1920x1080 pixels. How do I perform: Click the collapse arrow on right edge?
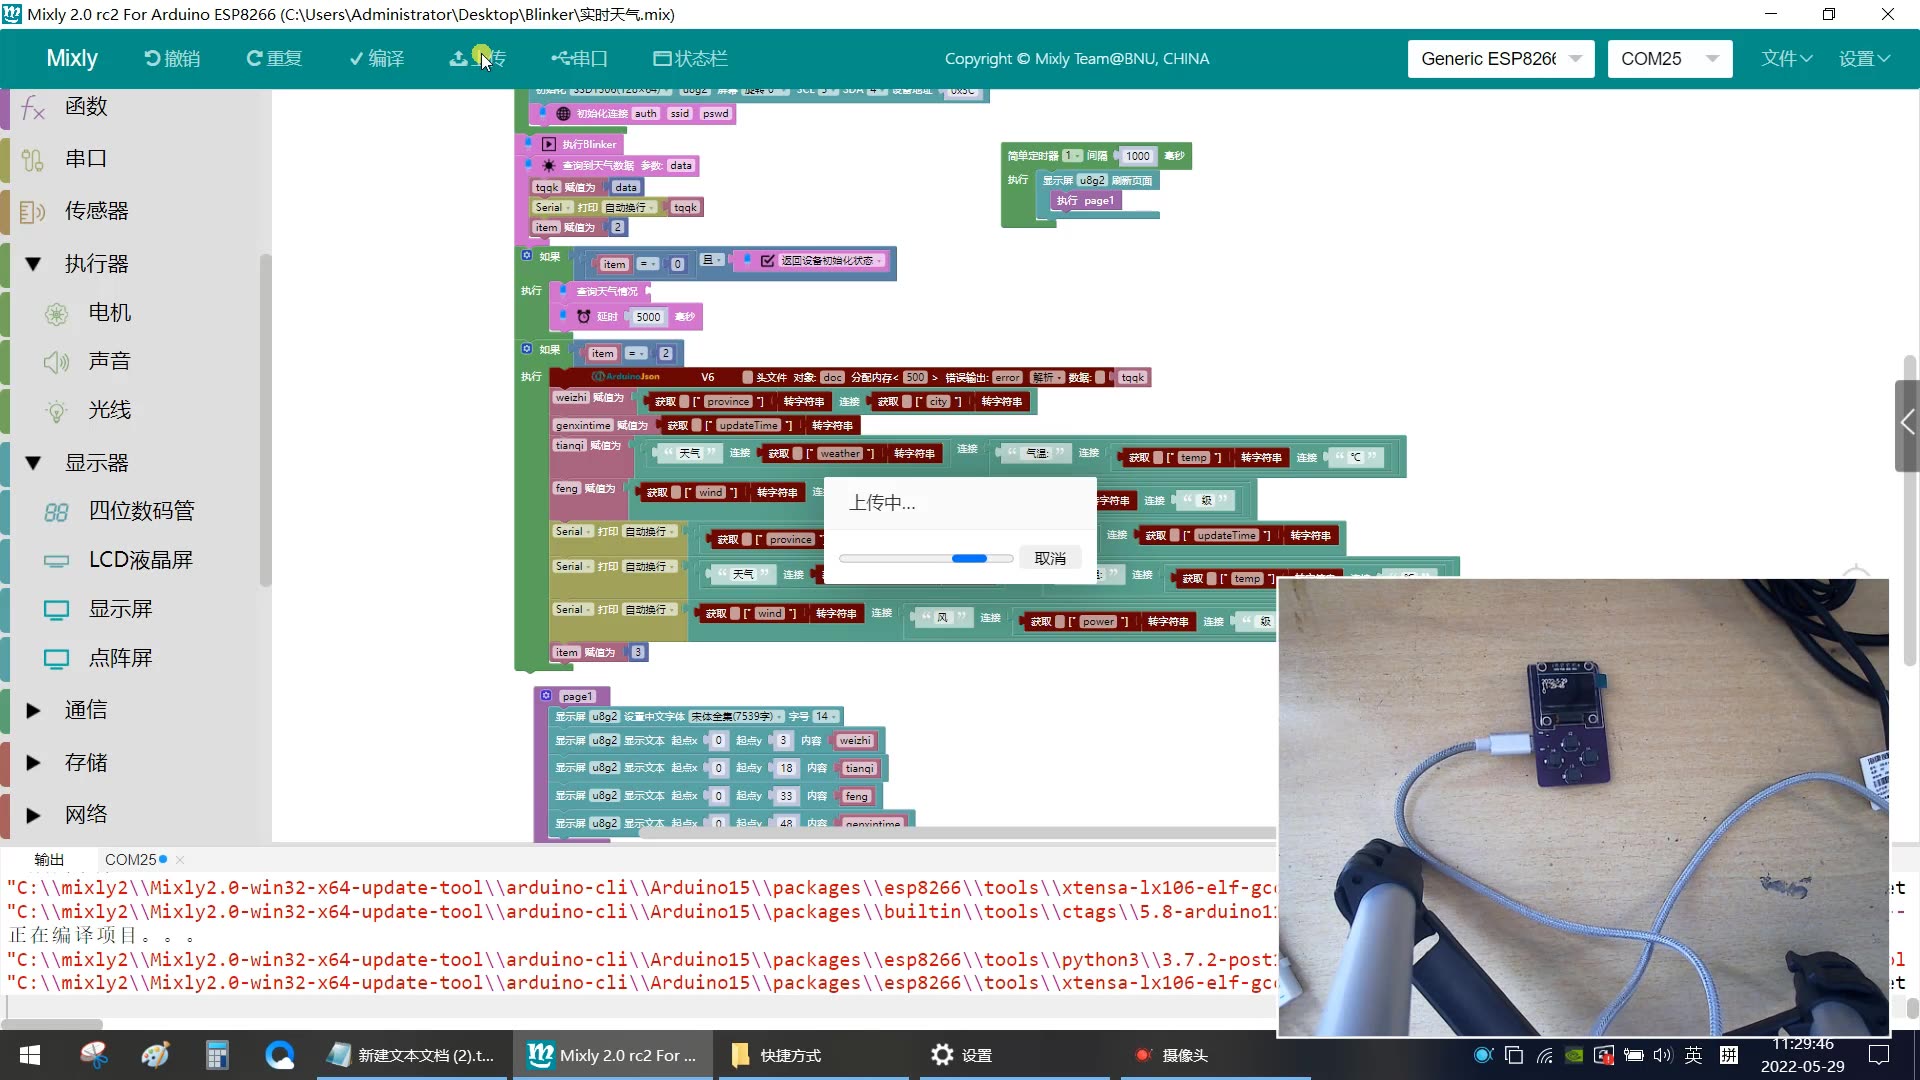(1907, 424)
